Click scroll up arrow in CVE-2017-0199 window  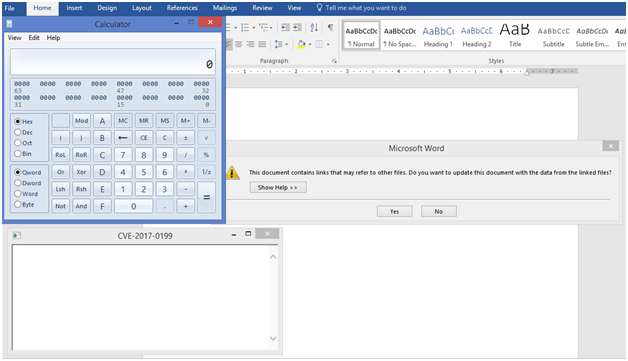(x=273, y=257)
